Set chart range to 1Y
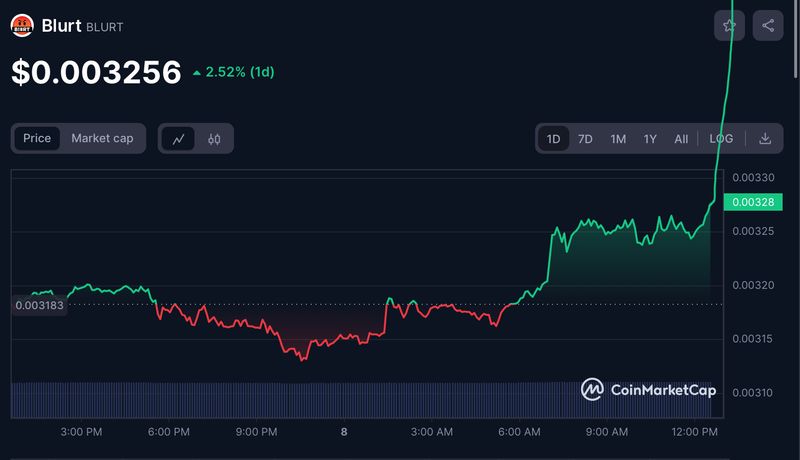 click(x=650, y=139)
